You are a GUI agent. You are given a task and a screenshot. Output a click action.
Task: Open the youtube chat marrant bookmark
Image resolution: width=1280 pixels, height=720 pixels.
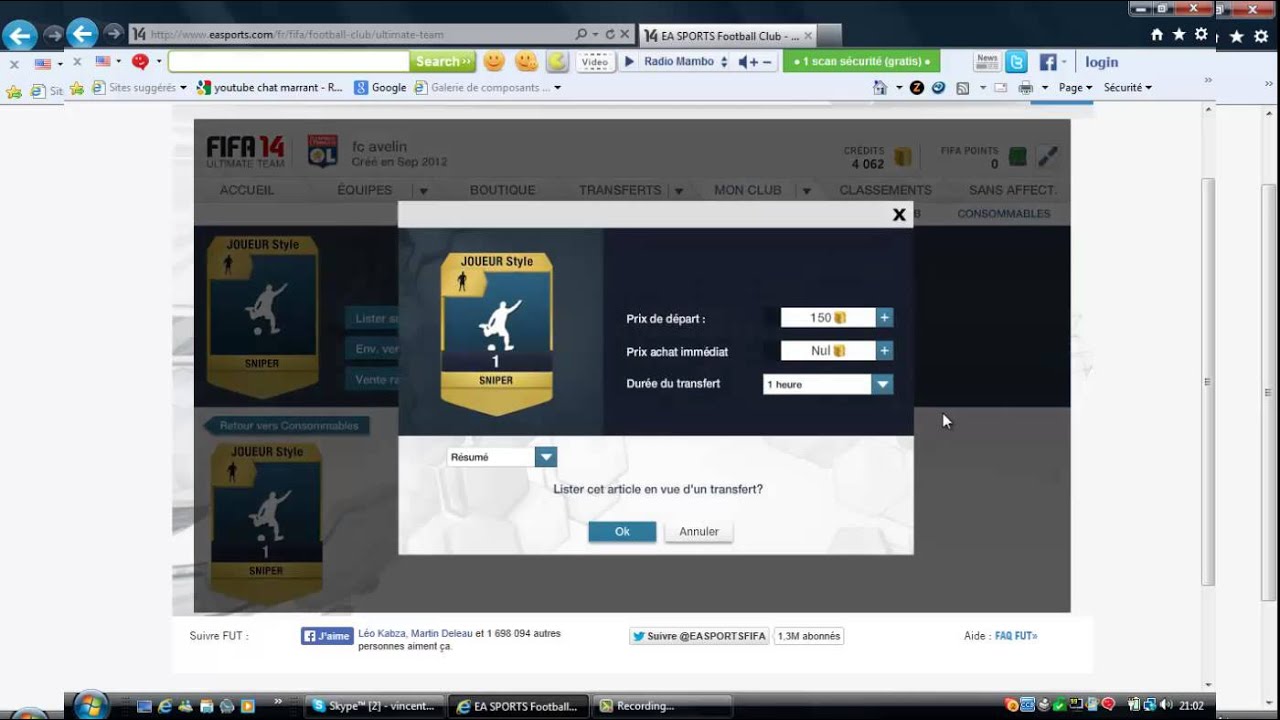tap(270, 88)
